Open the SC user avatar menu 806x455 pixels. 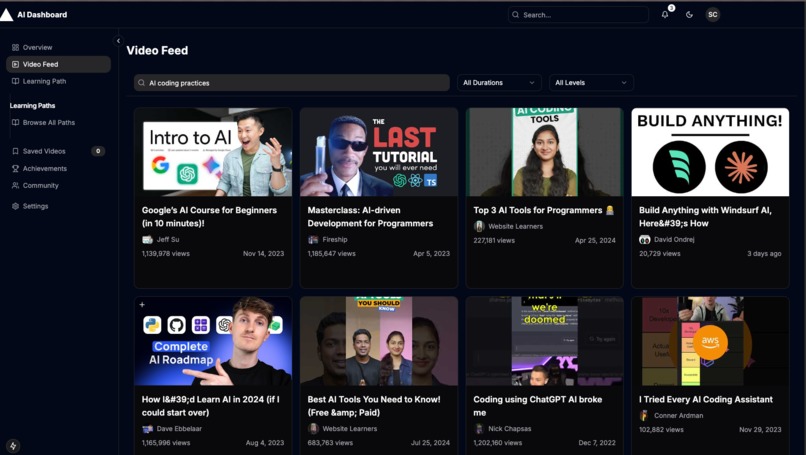tap(712, 14)
